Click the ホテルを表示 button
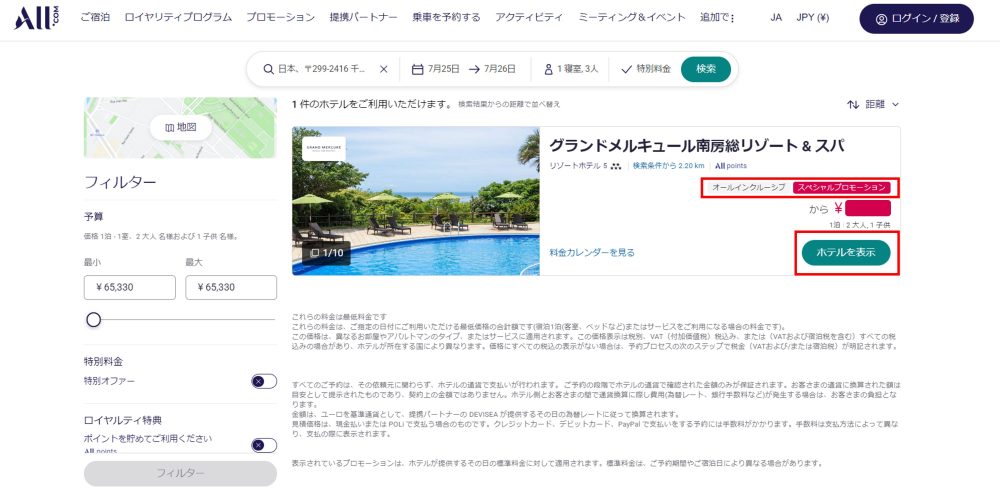The height and width of the screenshot is (493, 1000). pyautogui.click(x=845, y=252)
